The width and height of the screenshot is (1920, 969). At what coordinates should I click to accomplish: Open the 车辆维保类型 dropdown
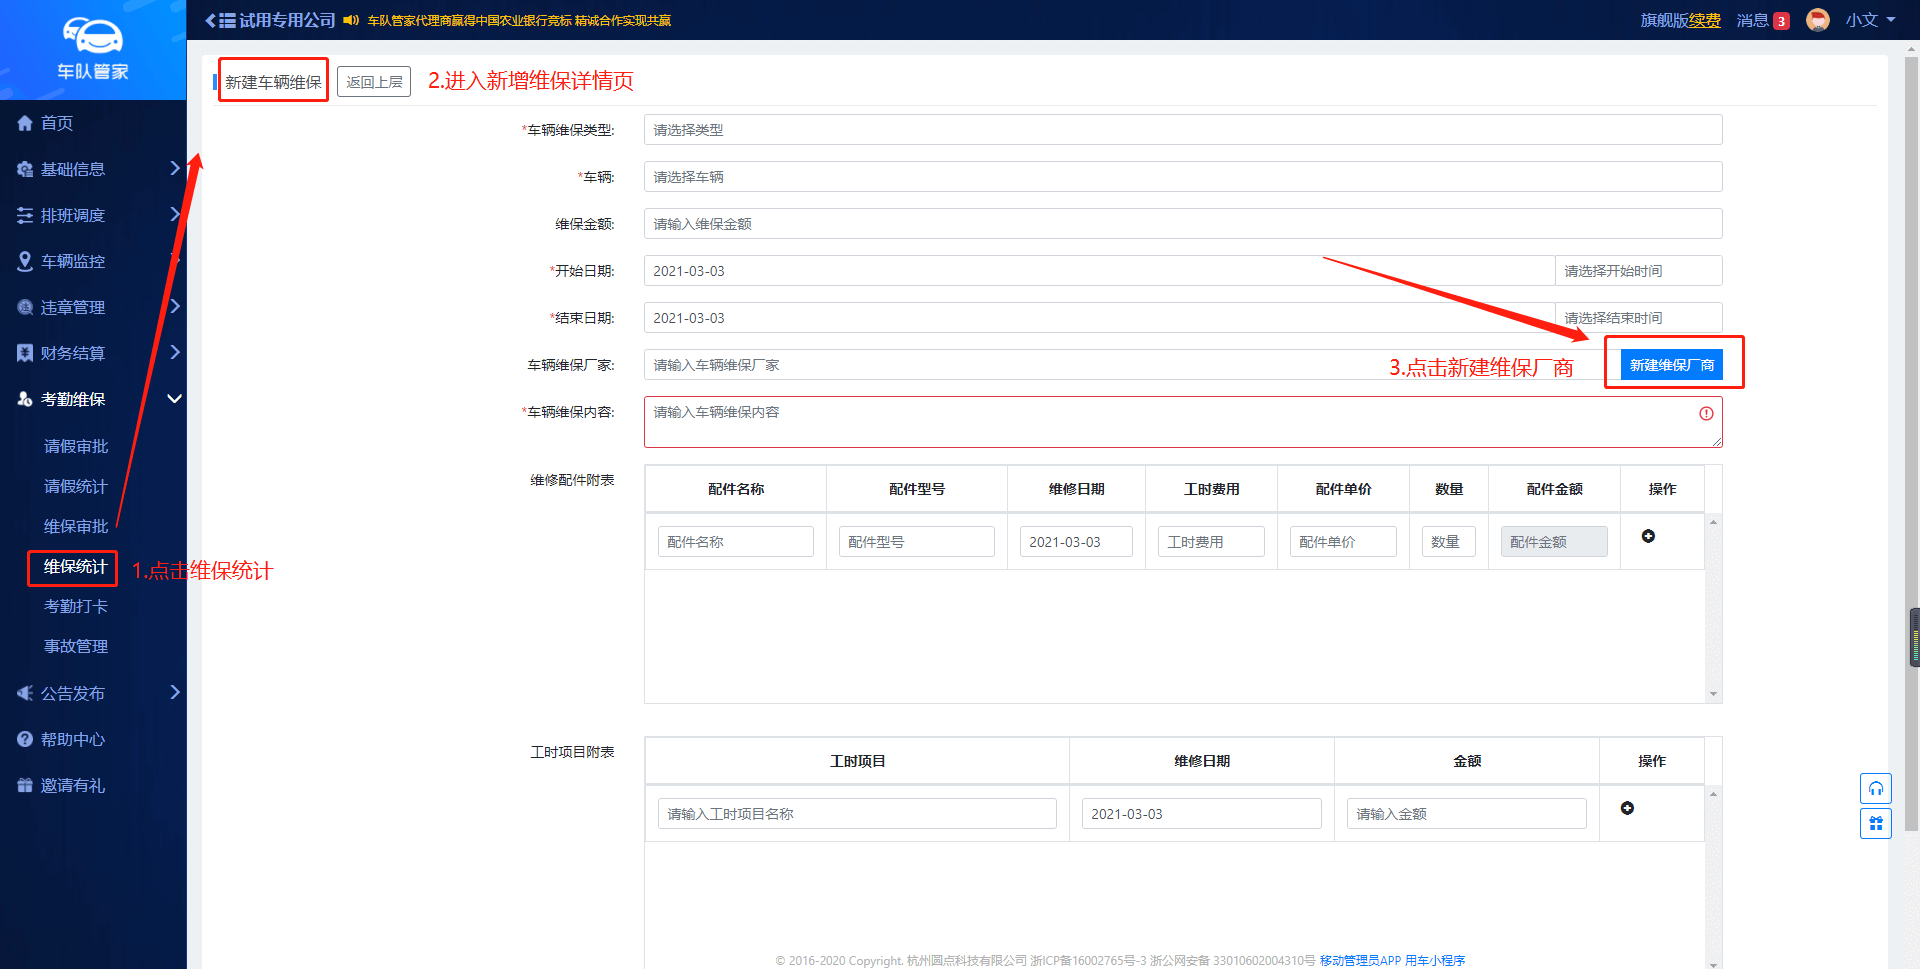coord(1182,130)
